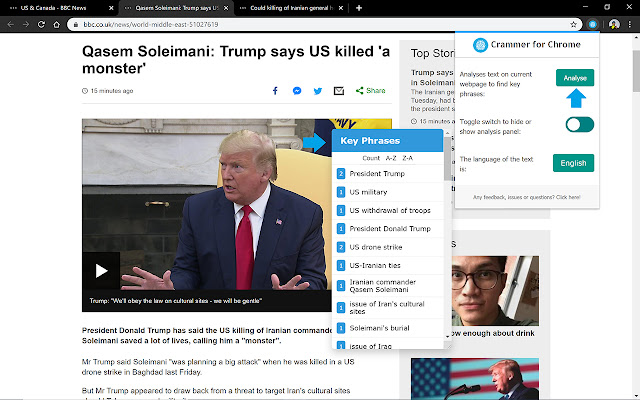Play the Trump video

(101, 271)
